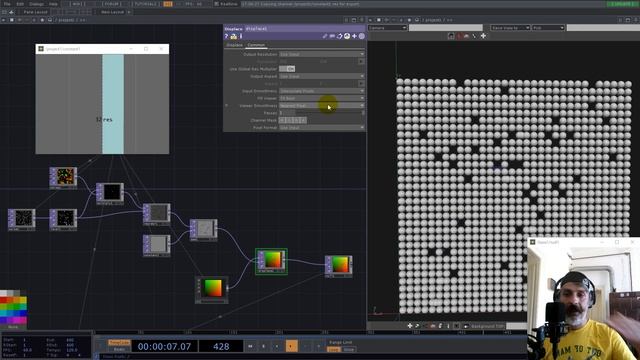Screen dimensions: 640x360
Task: Click the orange highlighted button in the top bar
Action: point(168,4)
